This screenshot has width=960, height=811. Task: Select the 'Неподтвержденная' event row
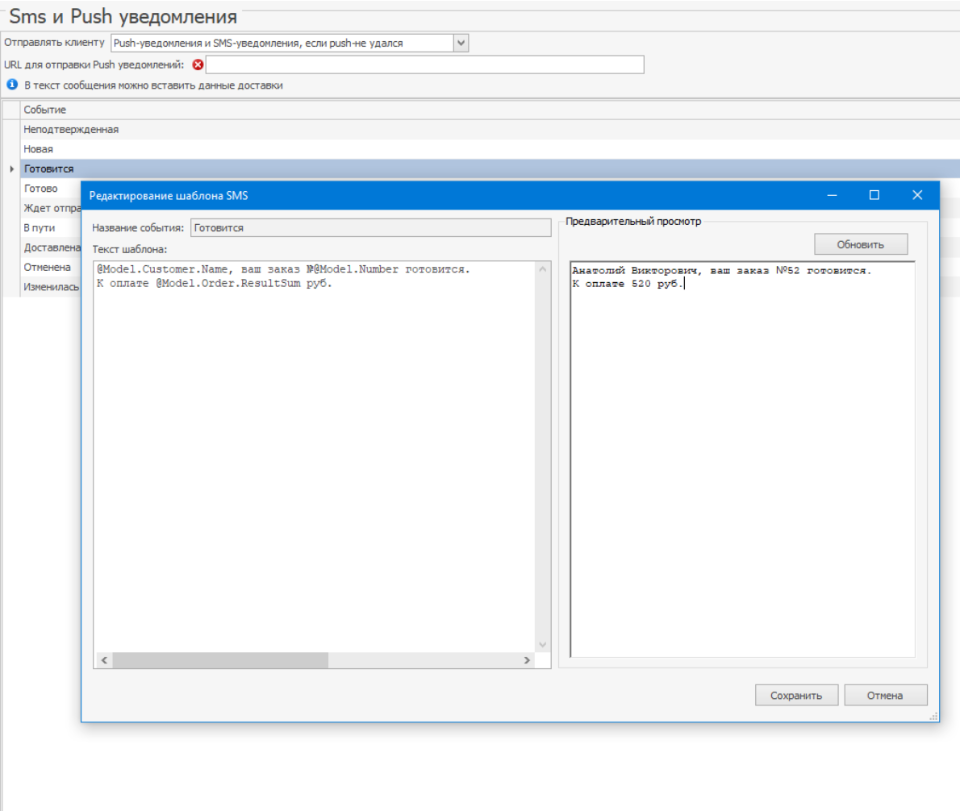pyautogui.click(x=71, y=129)
